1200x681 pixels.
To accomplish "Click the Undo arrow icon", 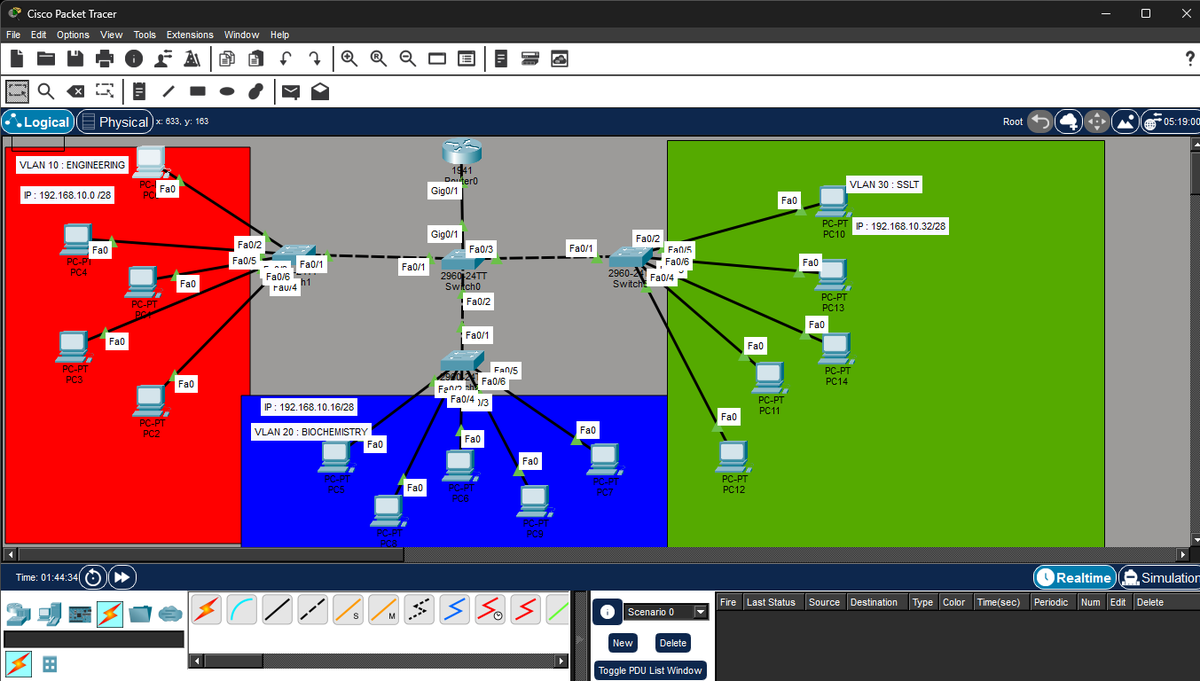I will [x=285, y=59].
